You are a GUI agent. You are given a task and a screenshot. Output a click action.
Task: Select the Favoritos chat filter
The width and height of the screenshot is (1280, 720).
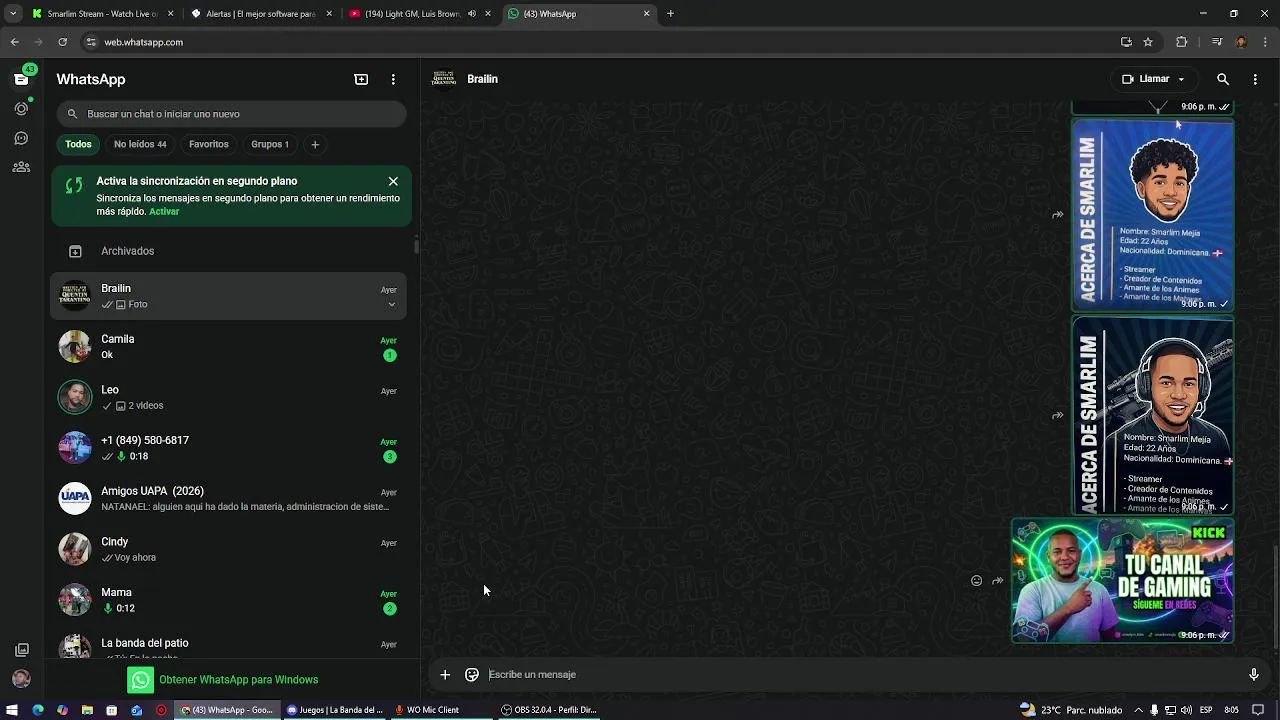[209, 144]
